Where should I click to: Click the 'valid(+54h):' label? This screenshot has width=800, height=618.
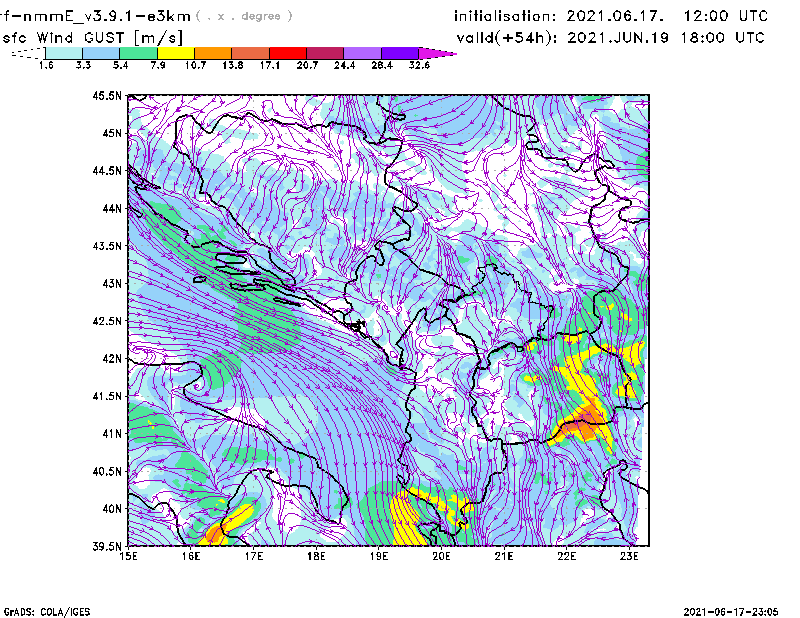[x=507, y=38]
